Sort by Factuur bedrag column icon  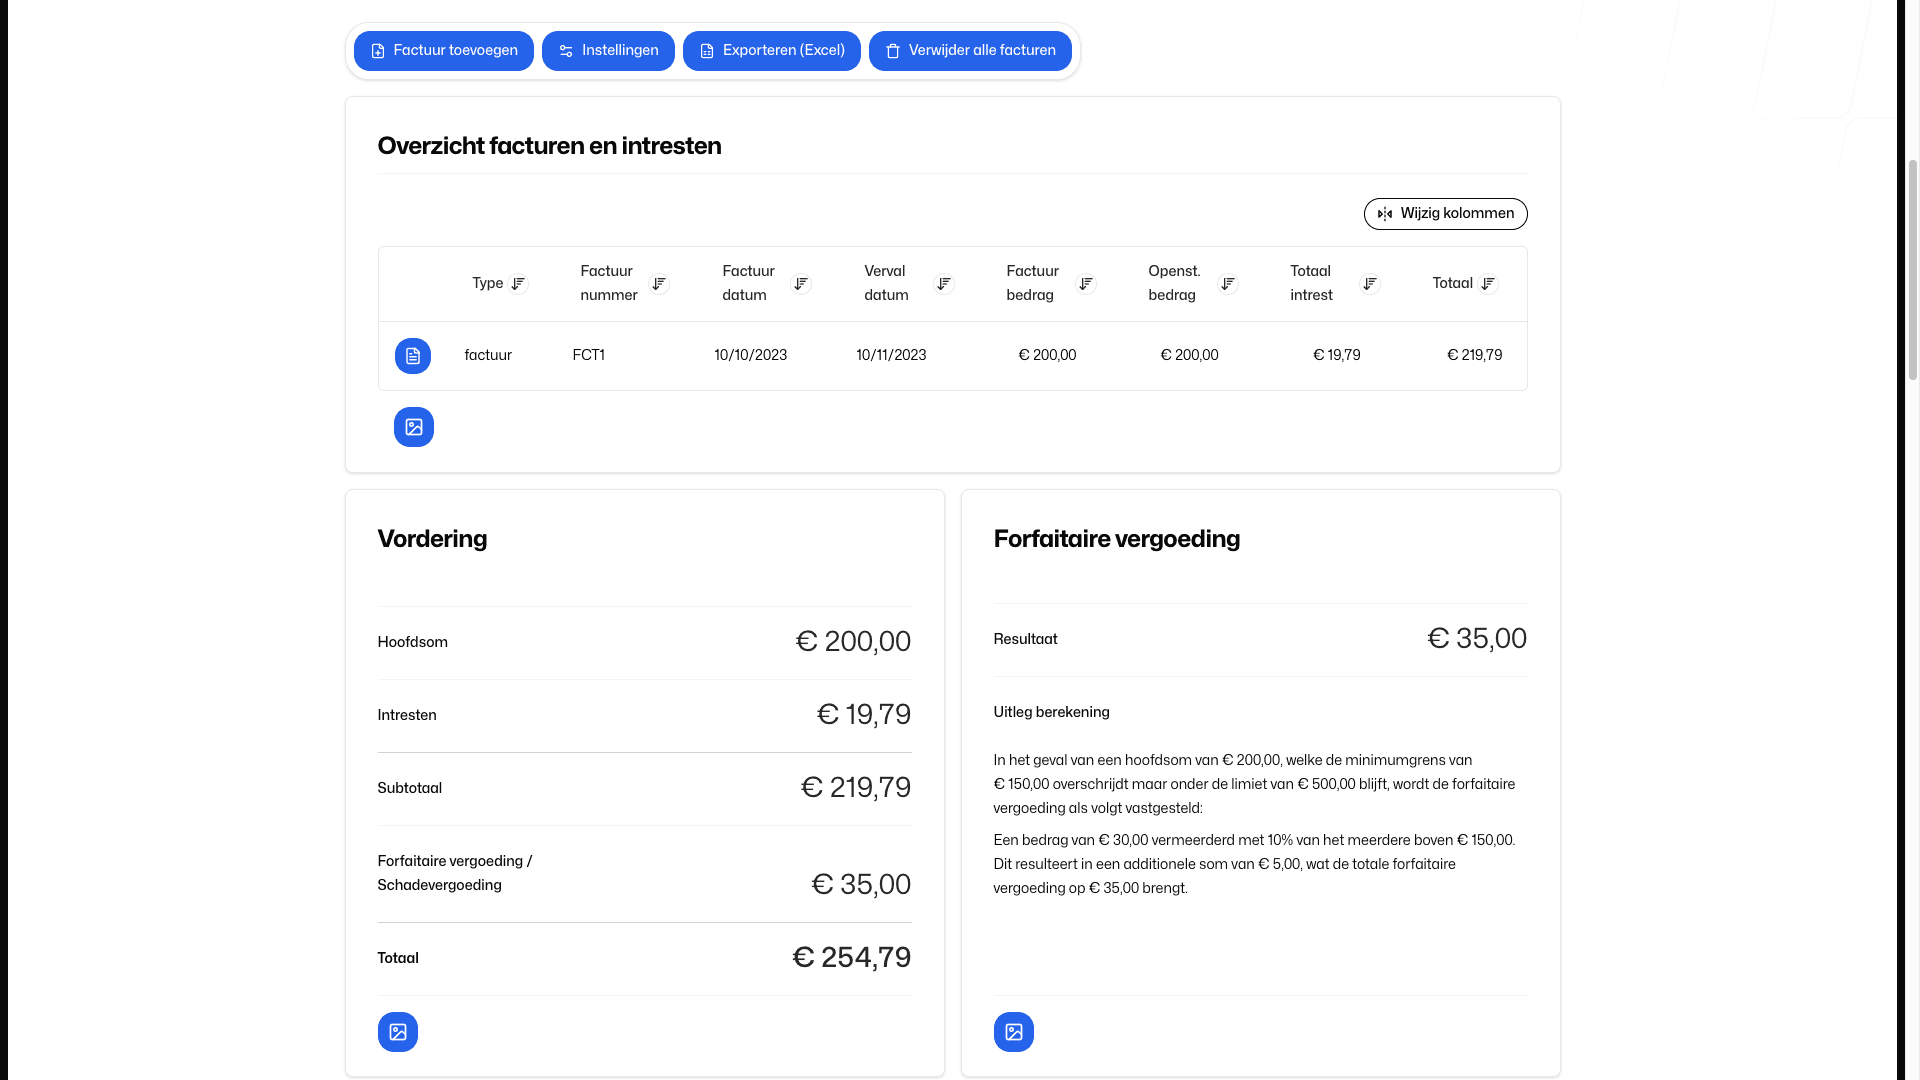1085,284
